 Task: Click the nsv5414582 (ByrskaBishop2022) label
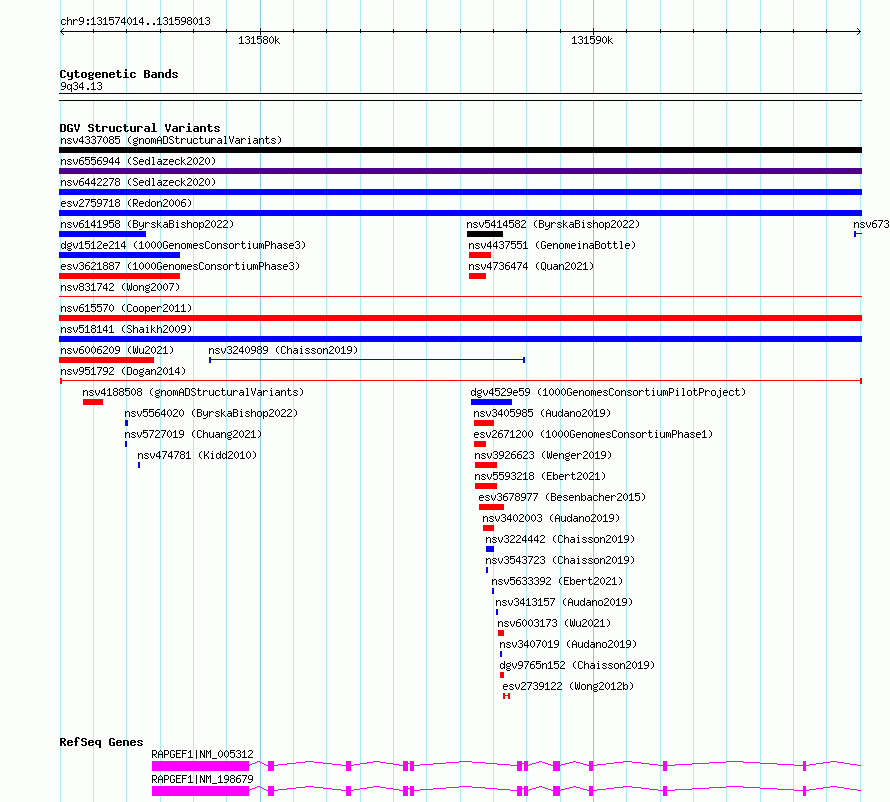click(553, 224)
